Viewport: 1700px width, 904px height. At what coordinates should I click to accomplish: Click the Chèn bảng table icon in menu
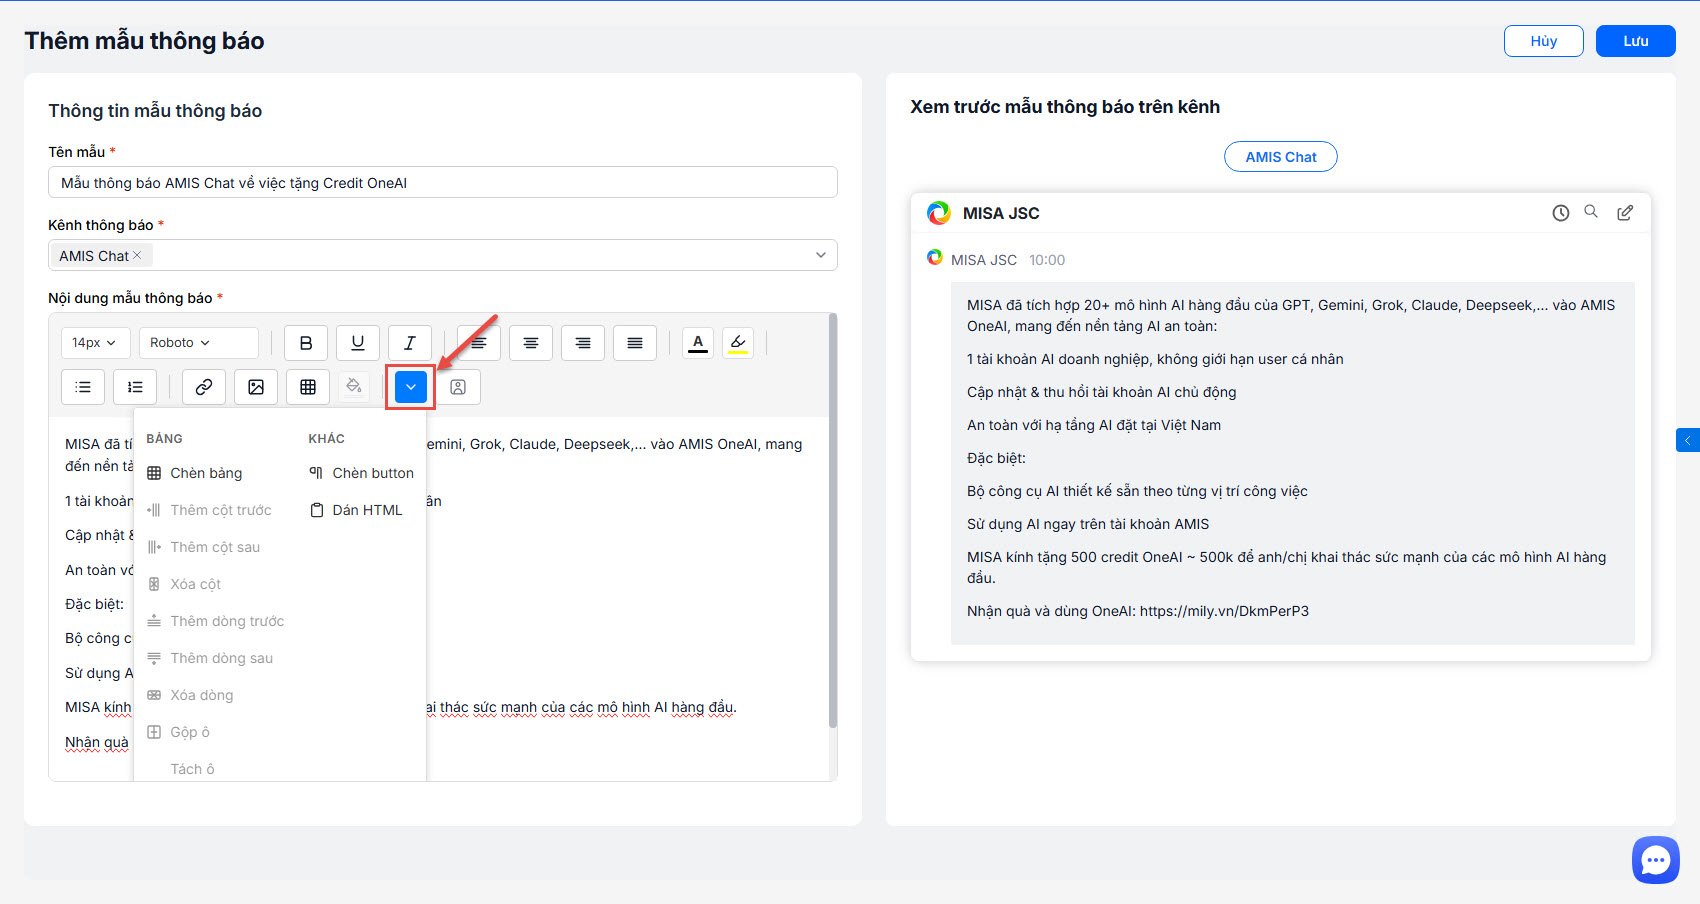click(154, 473)
